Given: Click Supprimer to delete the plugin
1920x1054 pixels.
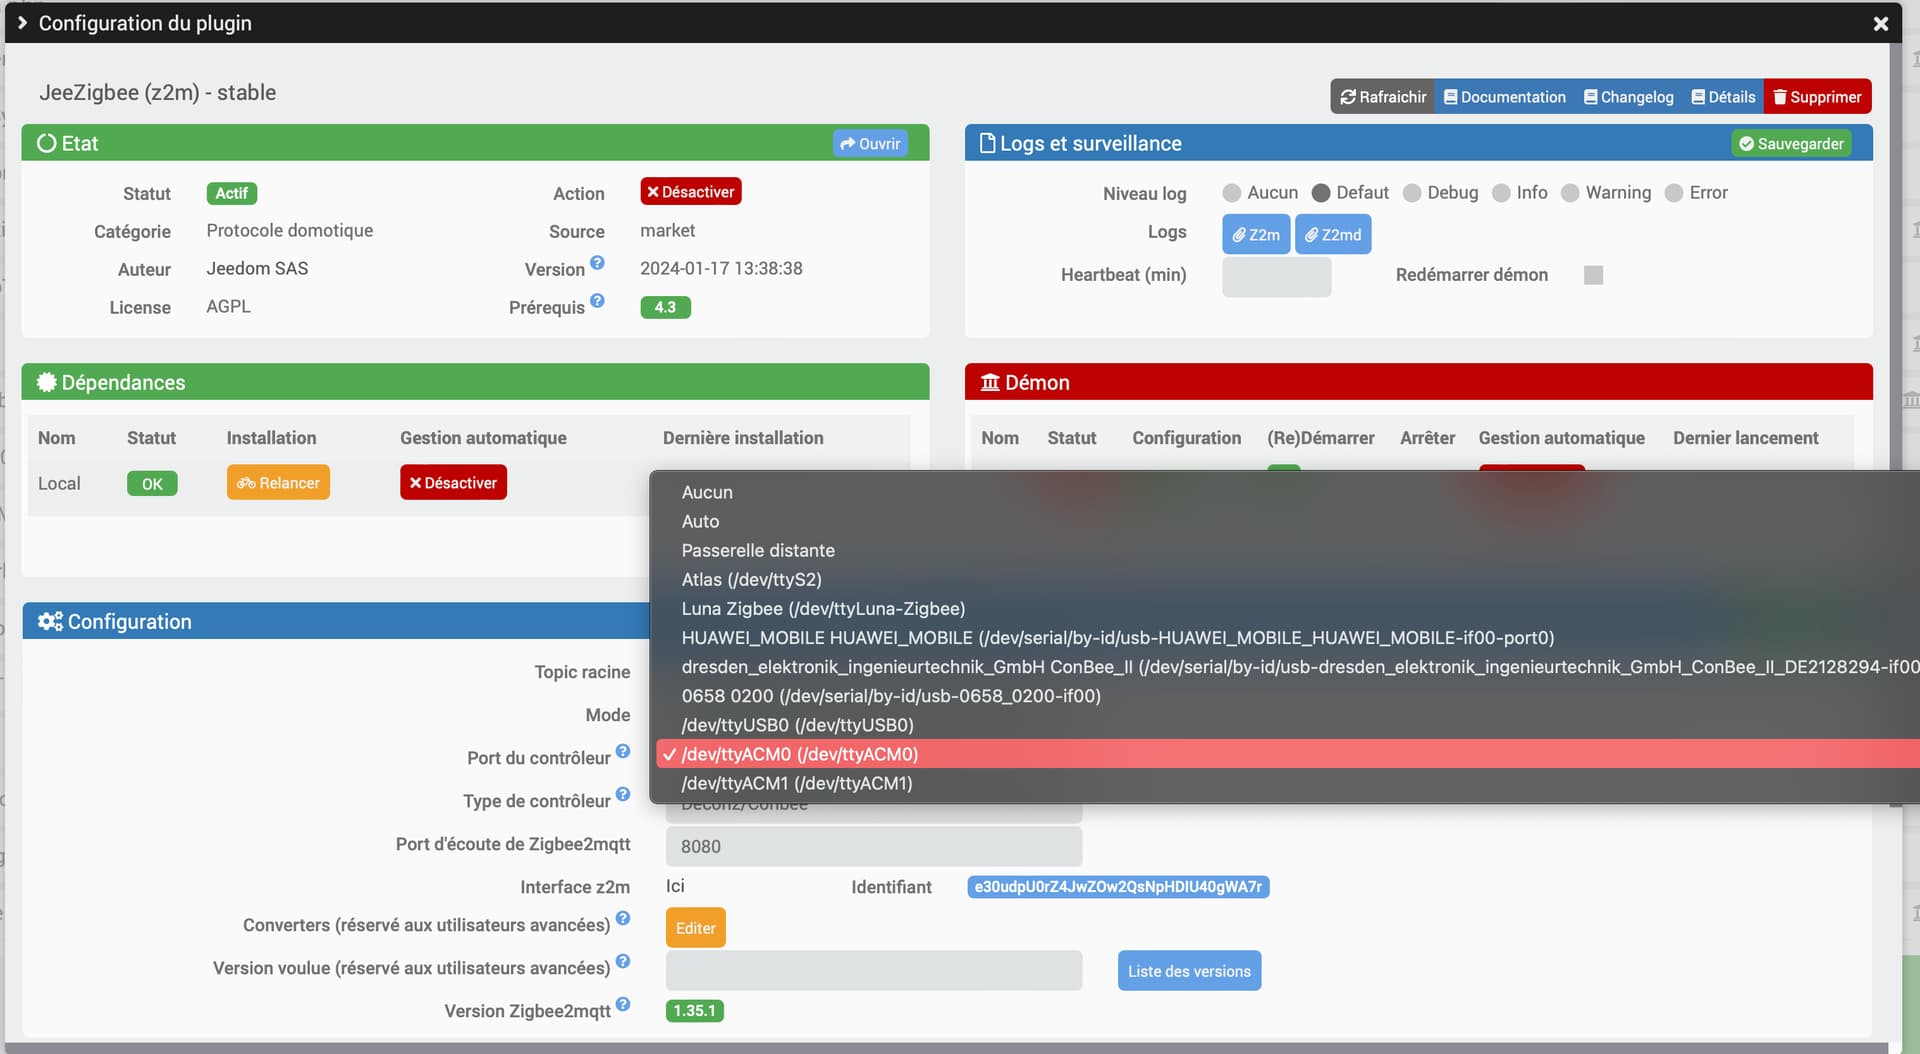Looking at the screenshot, I should click(x=1818, y=97).
